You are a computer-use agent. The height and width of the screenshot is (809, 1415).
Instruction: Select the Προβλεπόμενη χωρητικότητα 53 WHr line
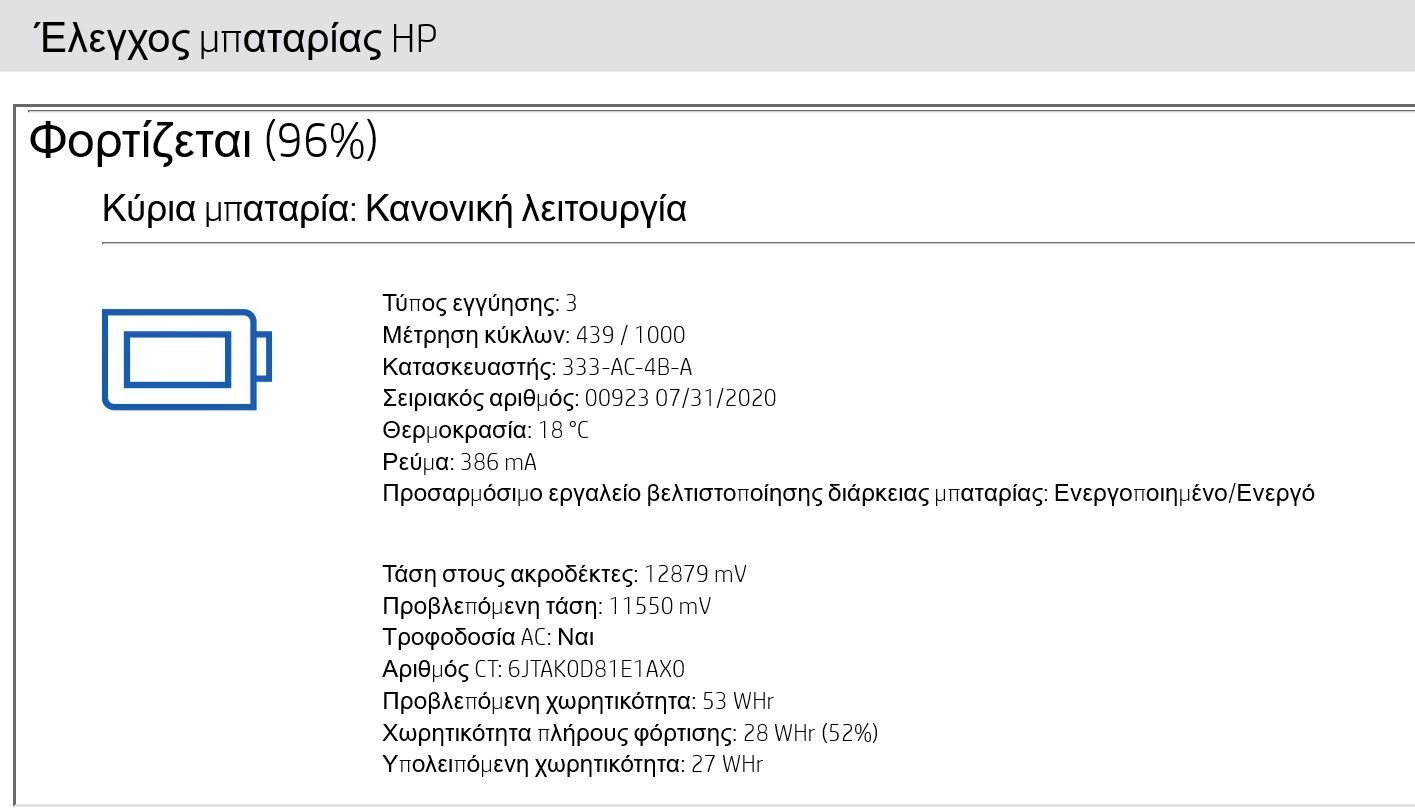click(578, 701)
